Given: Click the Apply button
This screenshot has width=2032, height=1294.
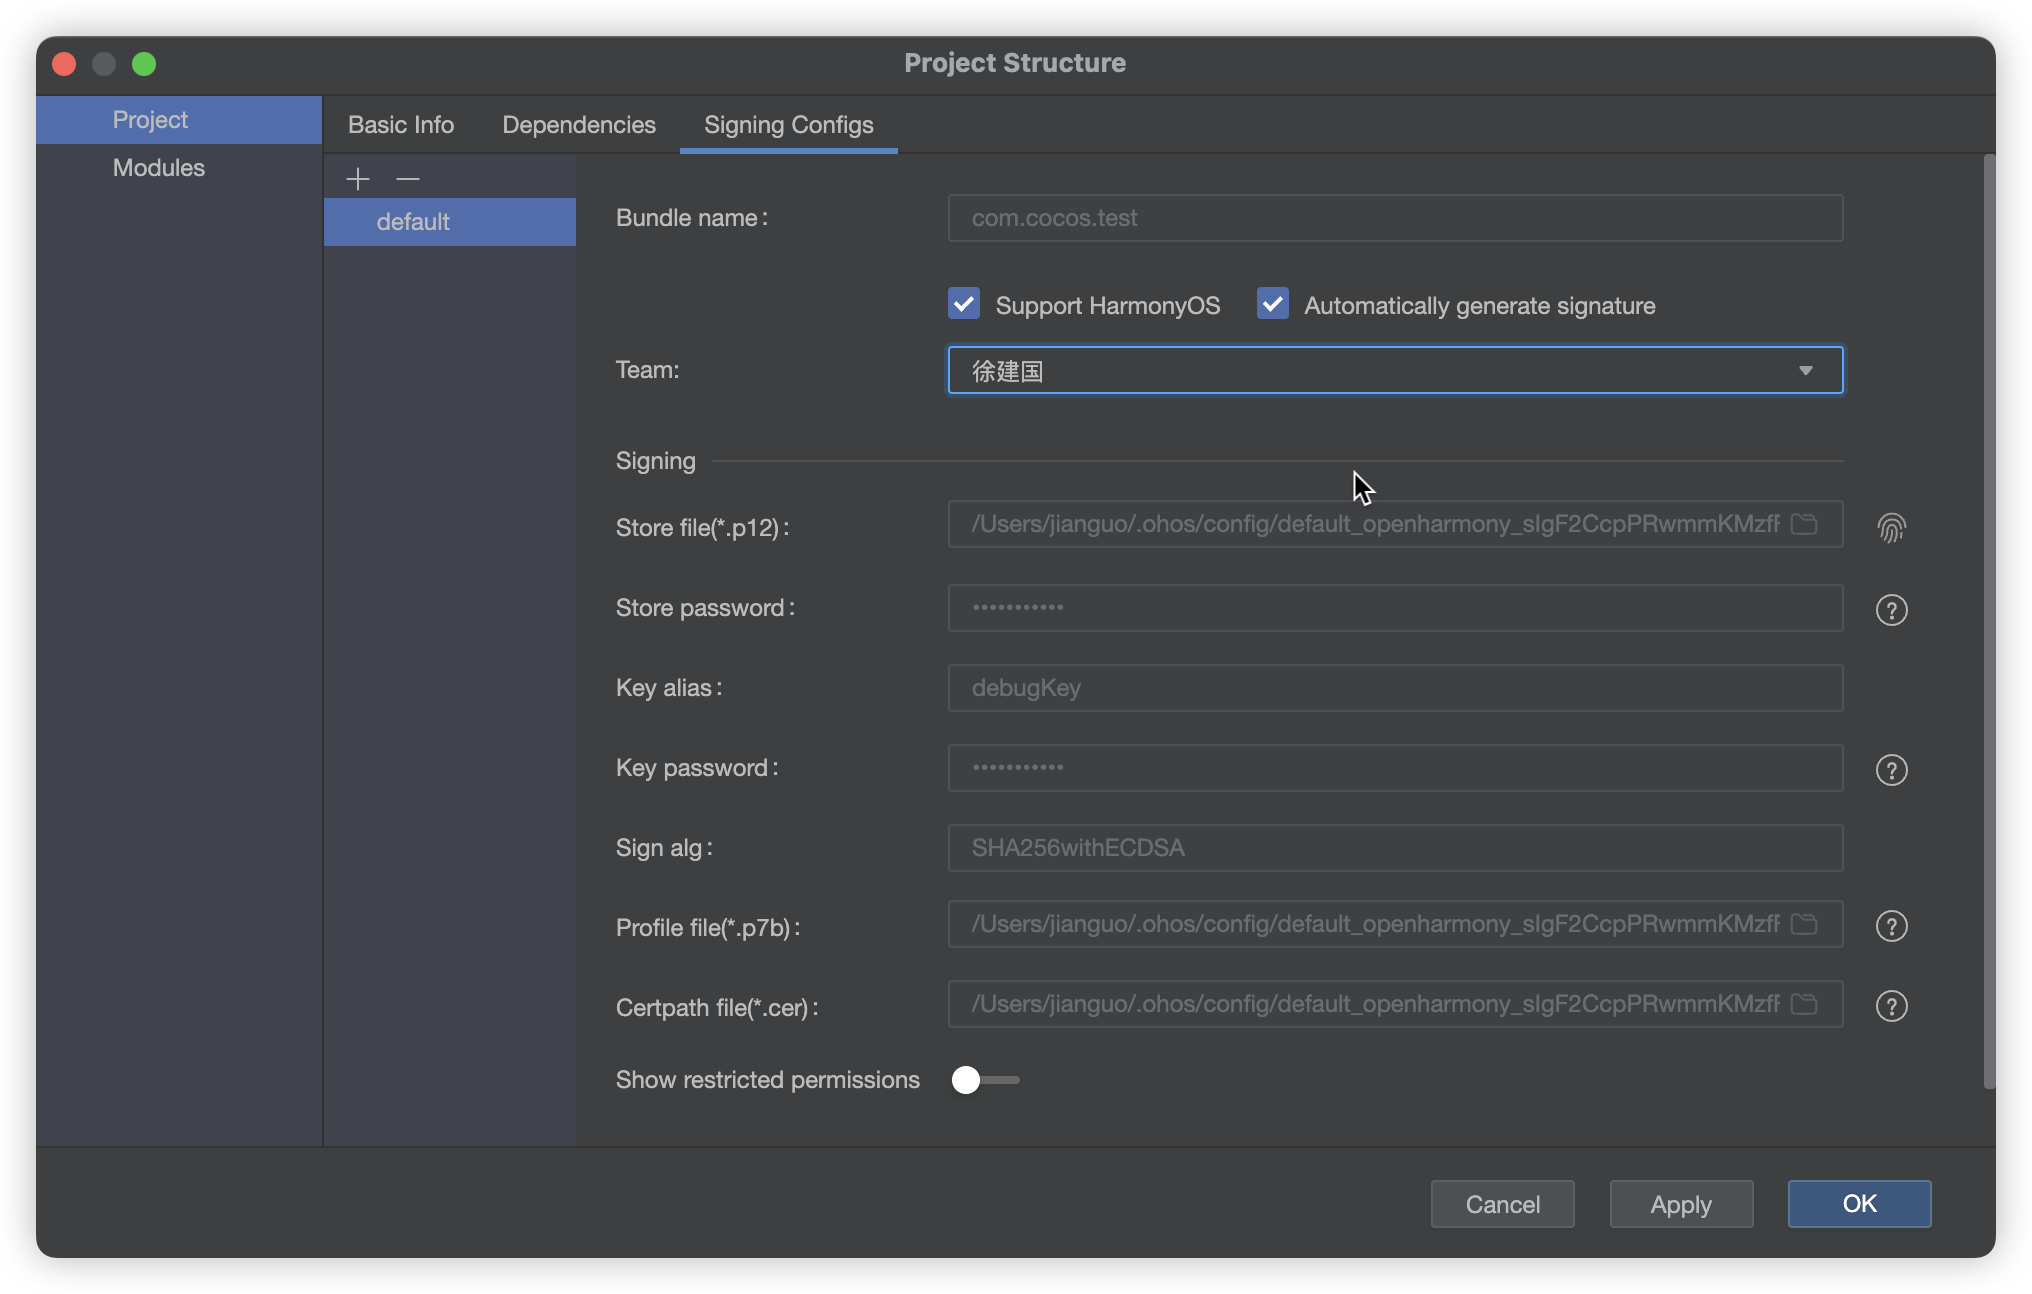Looking at the screenshot, I should [x=1681, y=1202].
